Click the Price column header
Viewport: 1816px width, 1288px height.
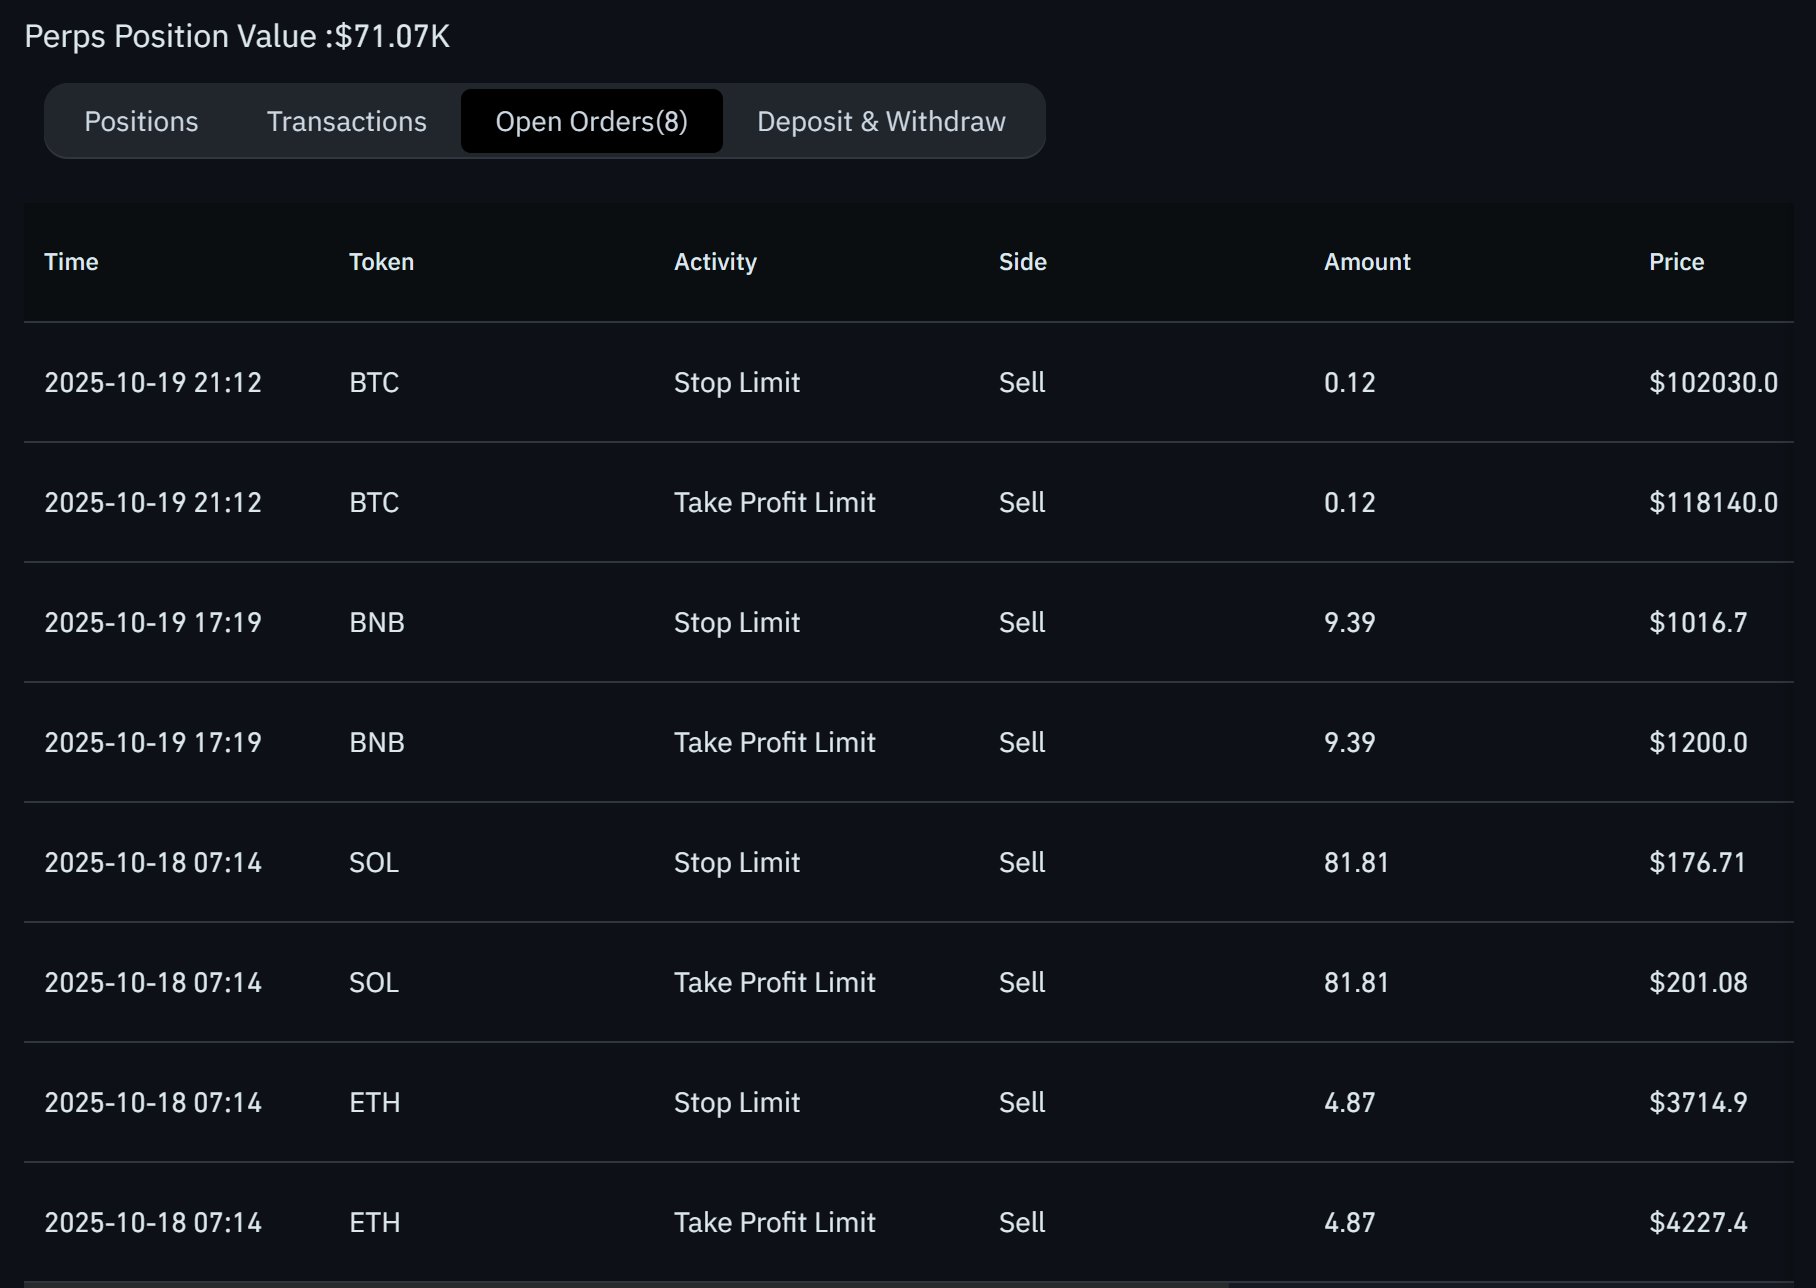tap(1676, 262)
